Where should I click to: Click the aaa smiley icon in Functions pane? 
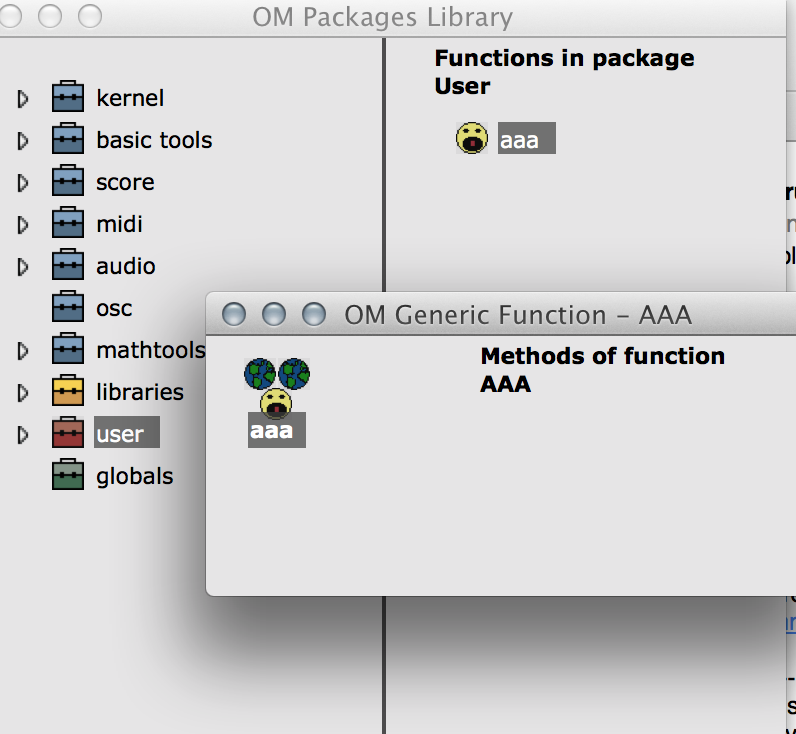(472, 138)
